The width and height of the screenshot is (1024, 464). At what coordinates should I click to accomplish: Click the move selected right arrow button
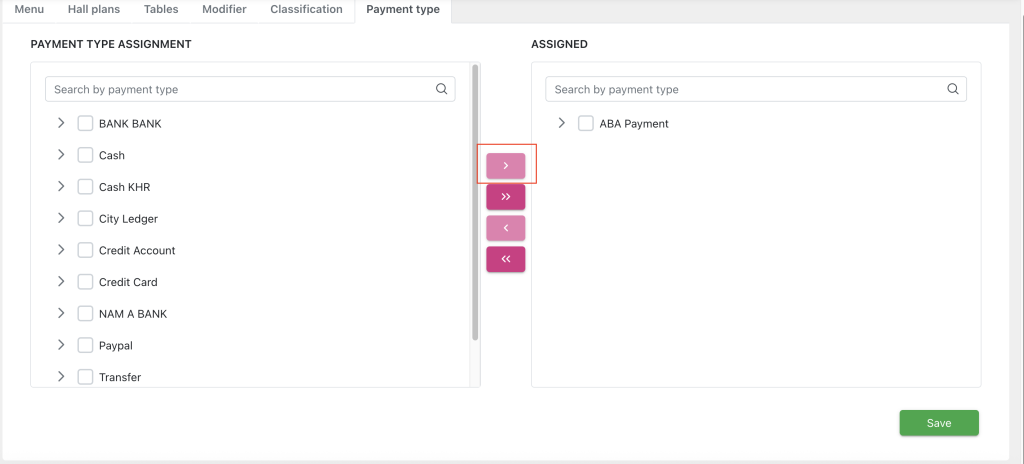(505, 166)
